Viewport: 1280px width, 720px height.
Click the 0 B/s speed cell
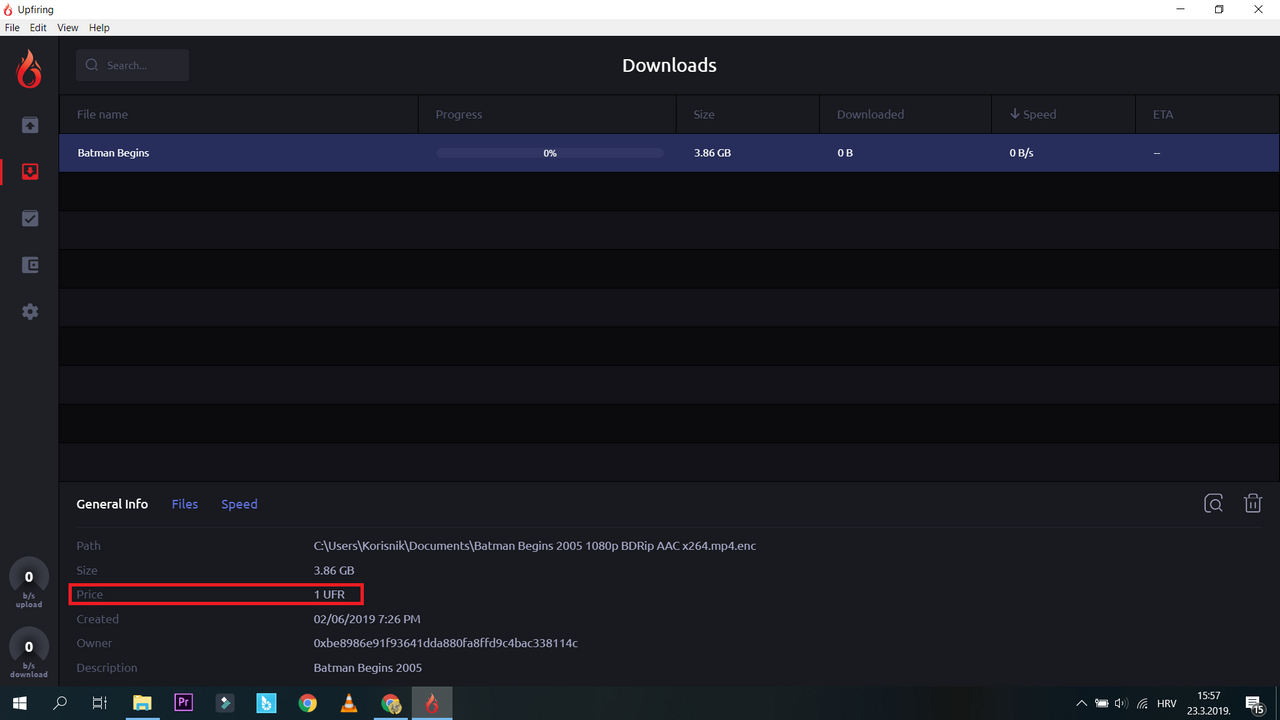pos(1021,153)
